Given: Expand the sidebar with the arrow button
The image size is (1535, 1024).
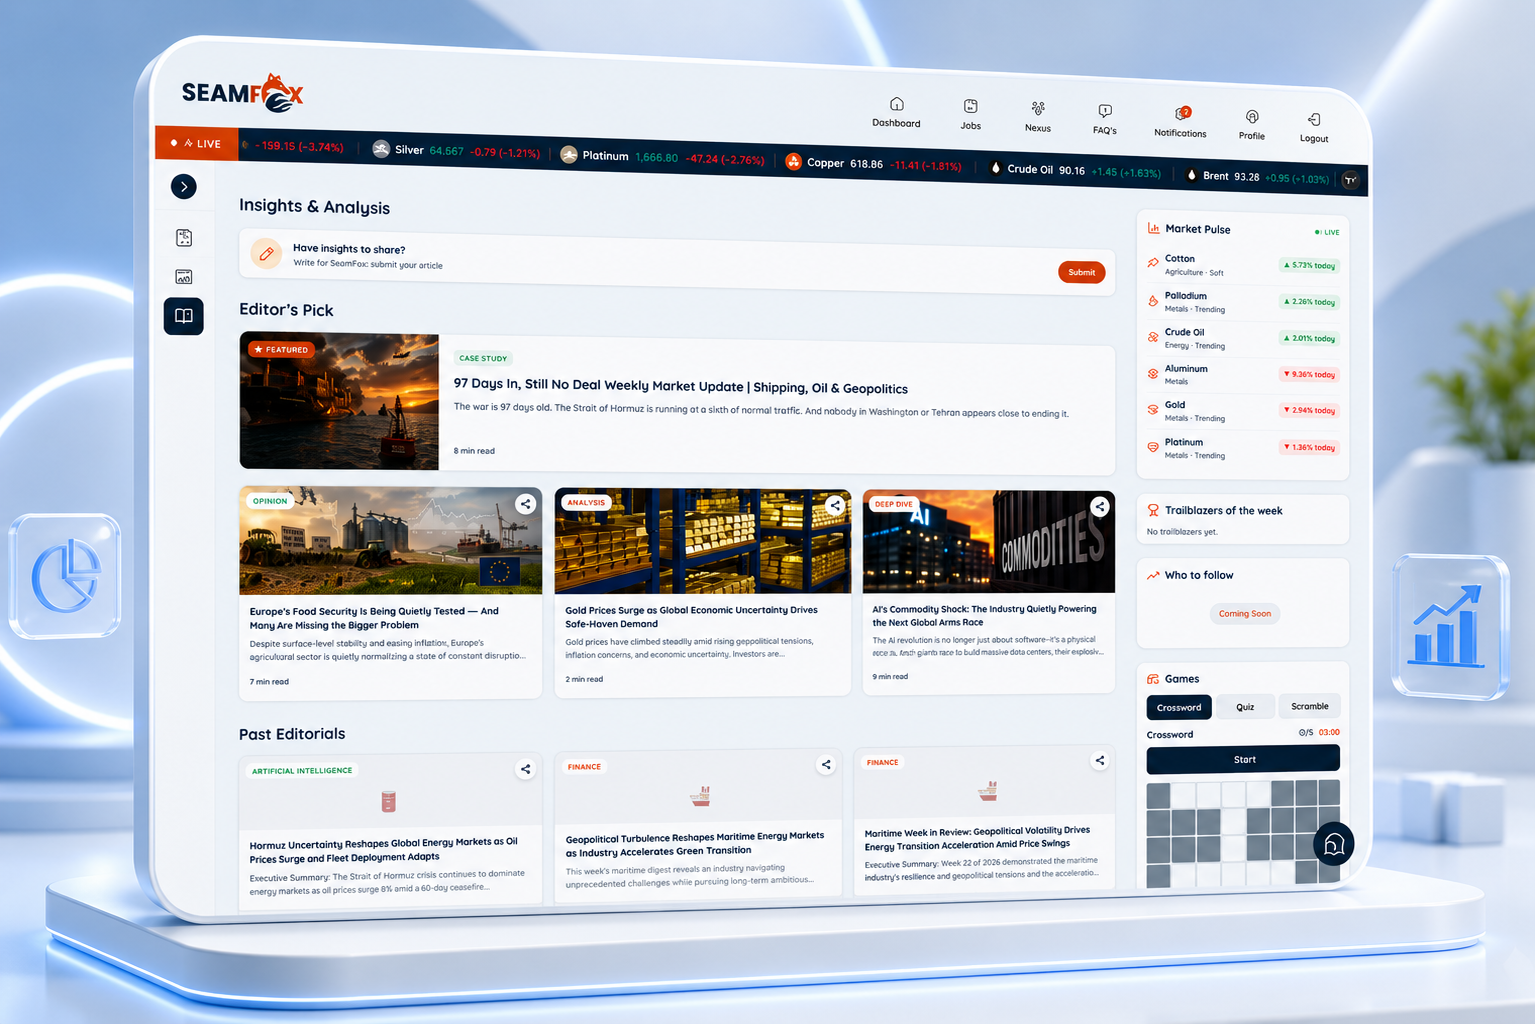Looking at the screenshot, I should 184,186.
